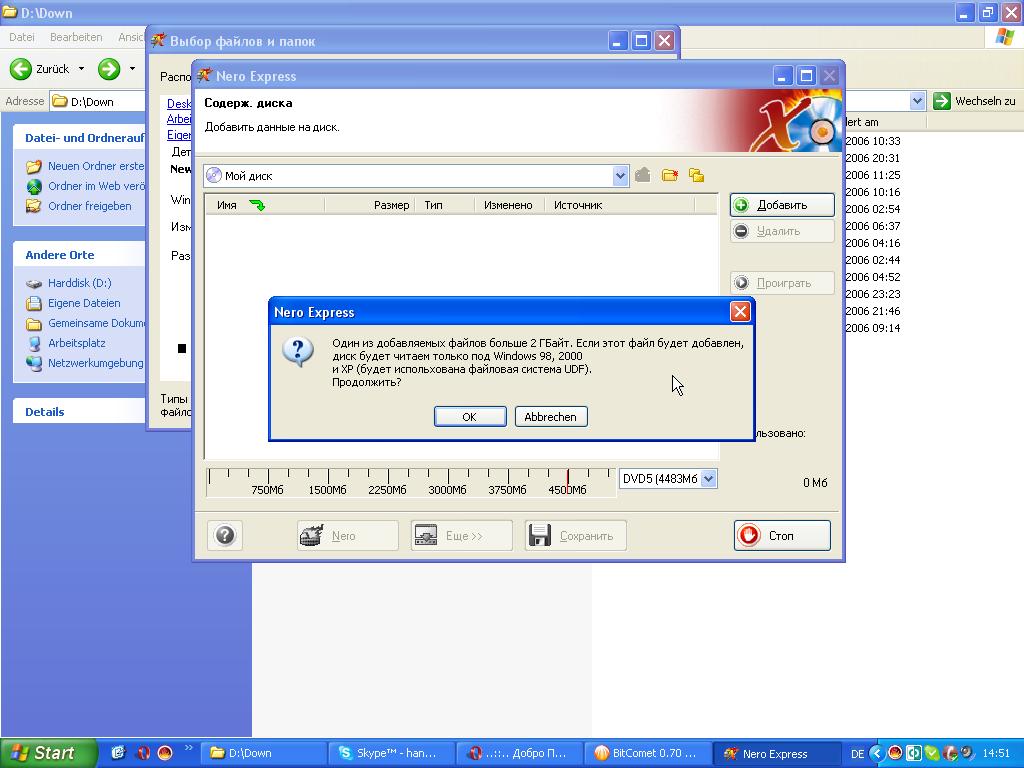Switch to Skype taskbar button

click(391, 753)
